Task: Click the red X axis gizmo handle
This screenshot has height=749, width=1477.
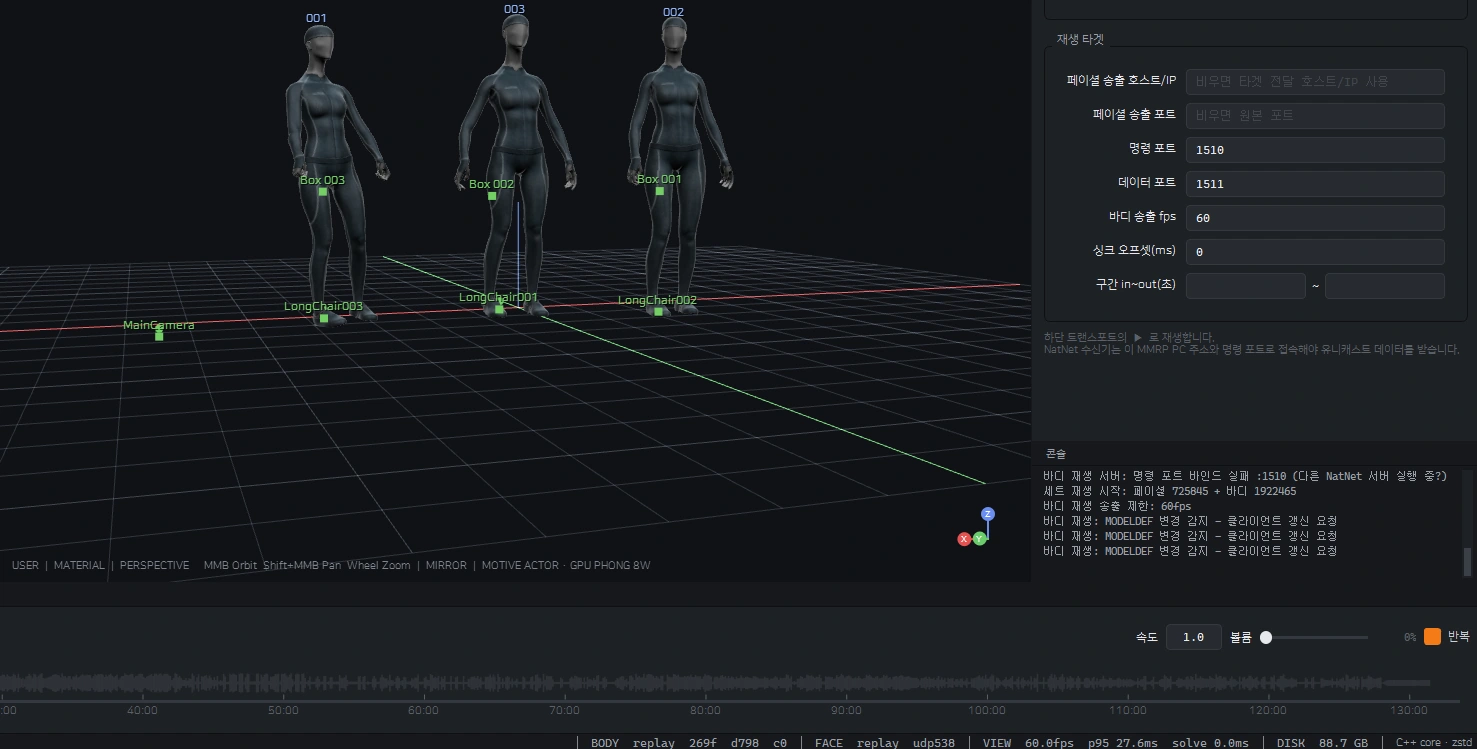Action: (964, 539)
